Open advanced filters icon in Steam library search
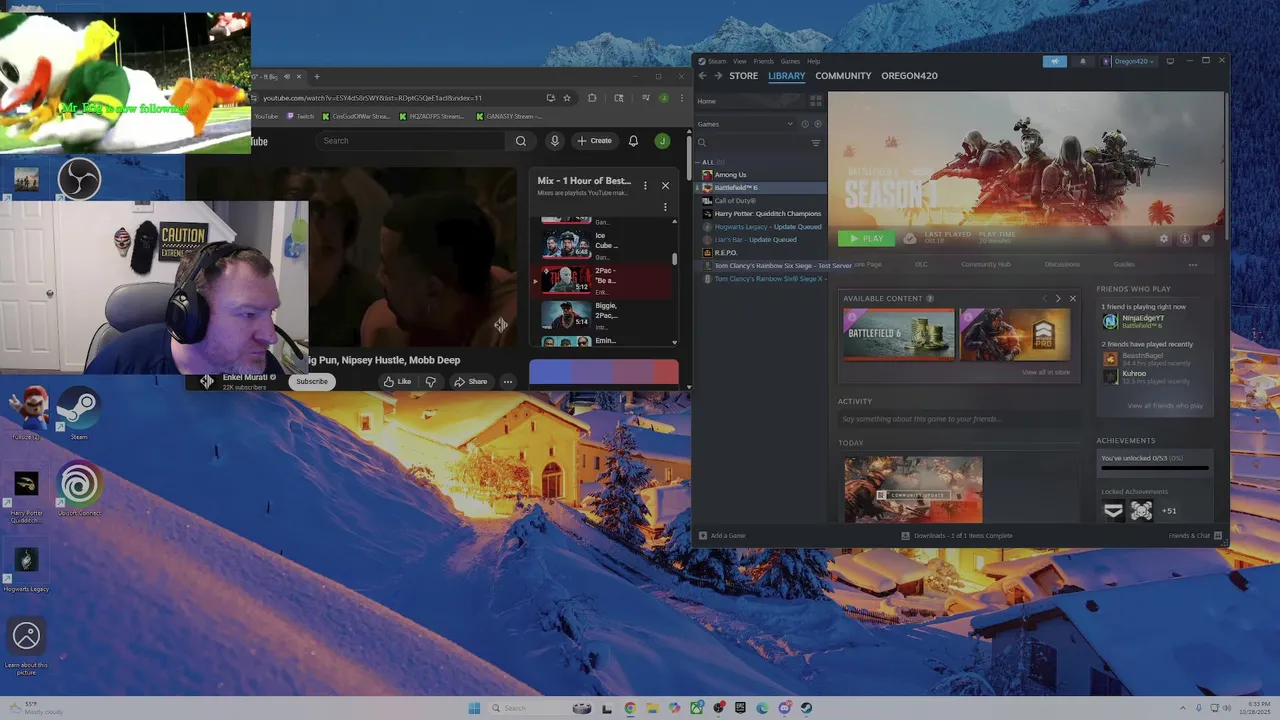The width and height of the screenshot is (1280, 720). (x=816, y=143)
